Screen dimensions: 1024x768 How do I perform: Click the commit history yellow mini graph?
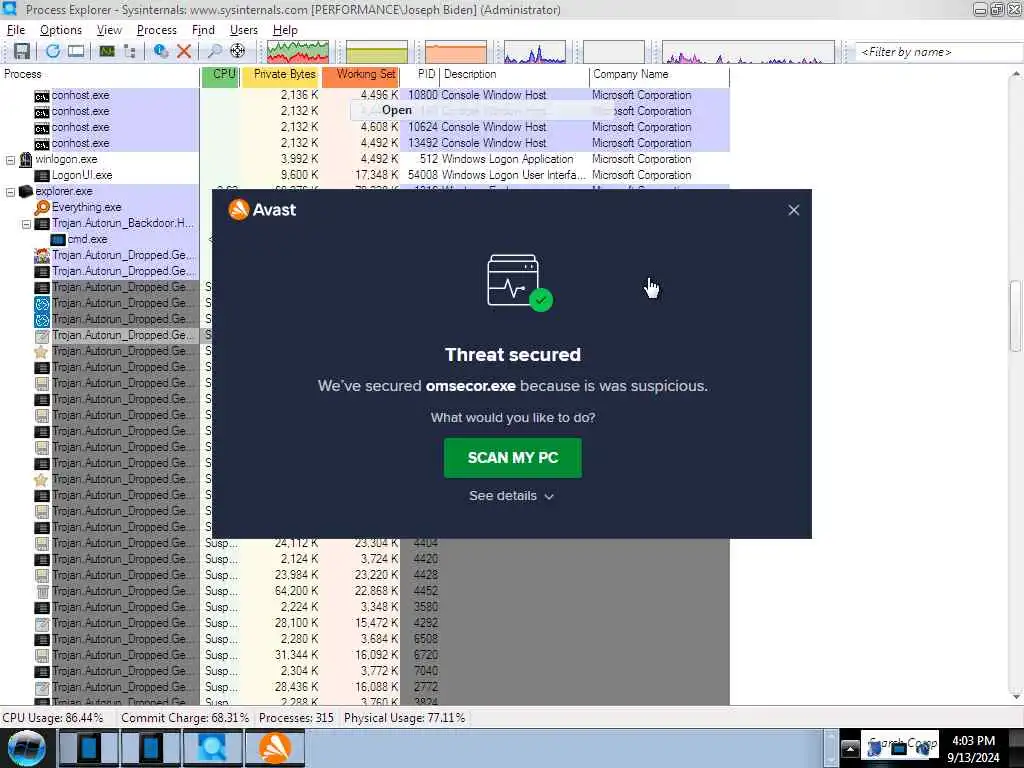coord(377,52)
